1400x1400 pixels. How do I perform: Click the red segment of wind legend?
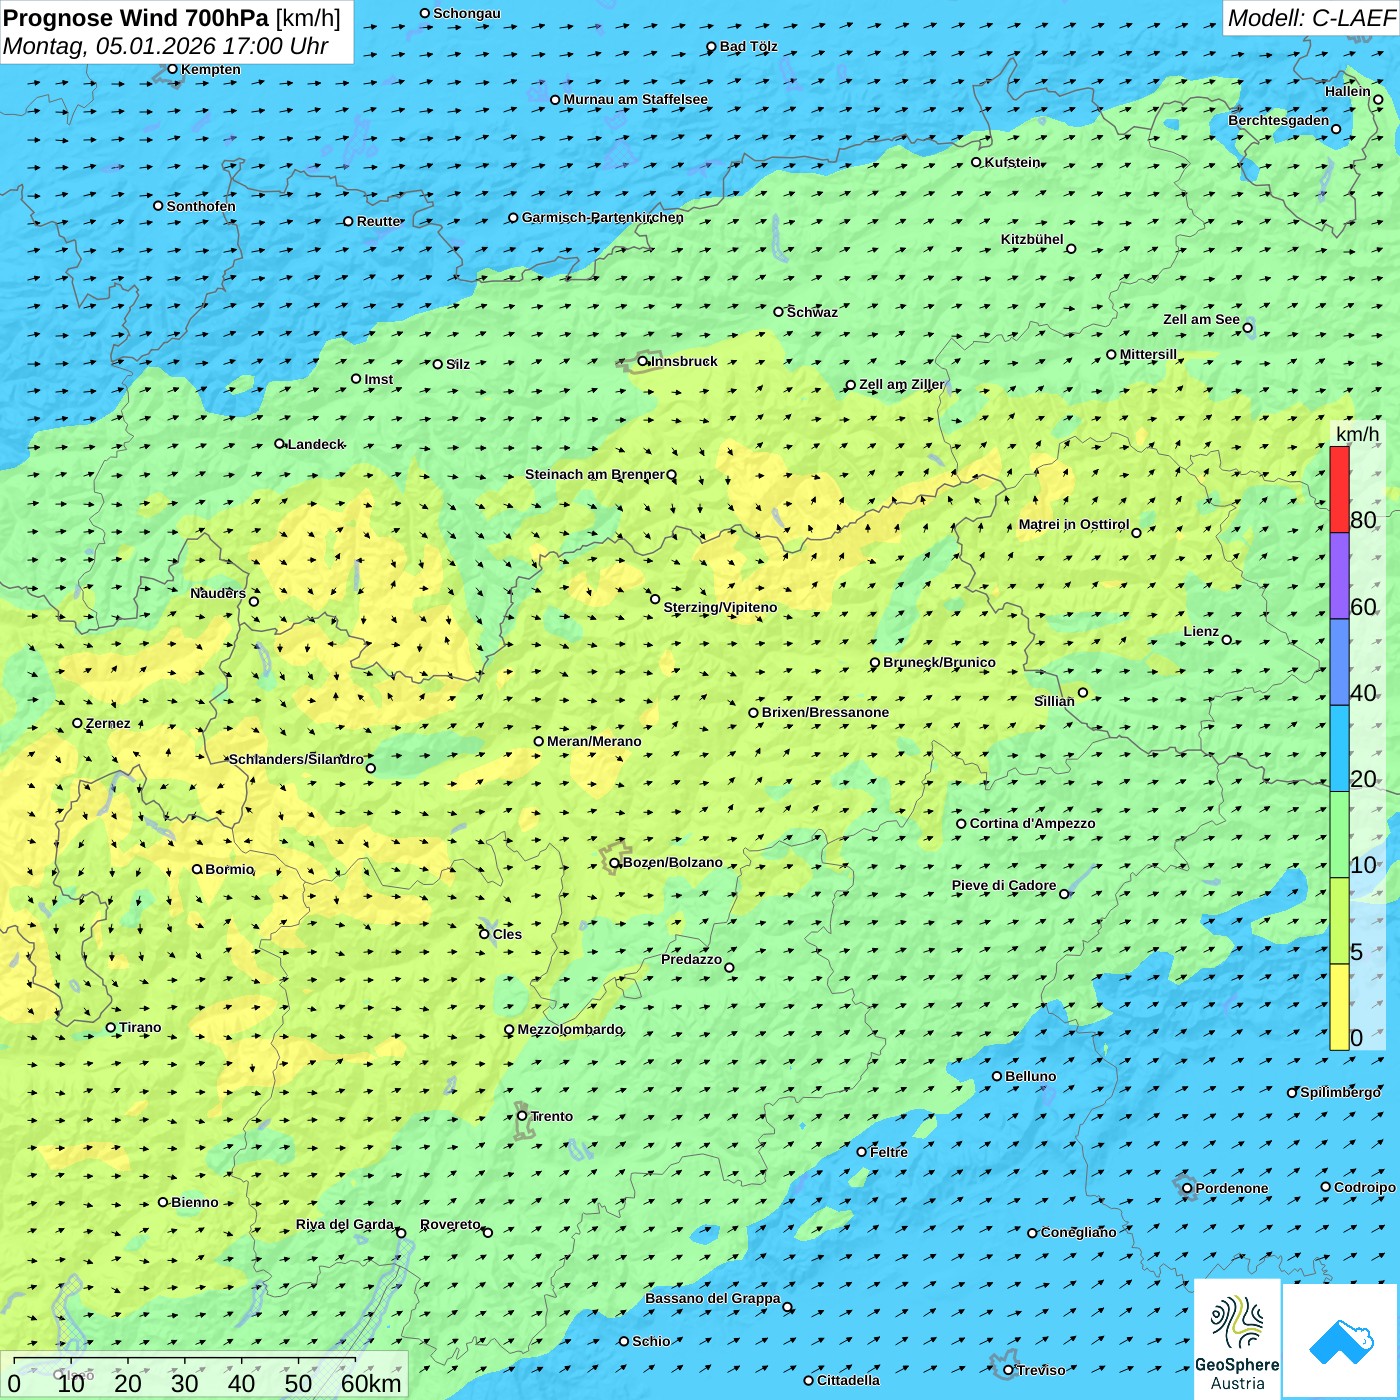coord(1339,489)
